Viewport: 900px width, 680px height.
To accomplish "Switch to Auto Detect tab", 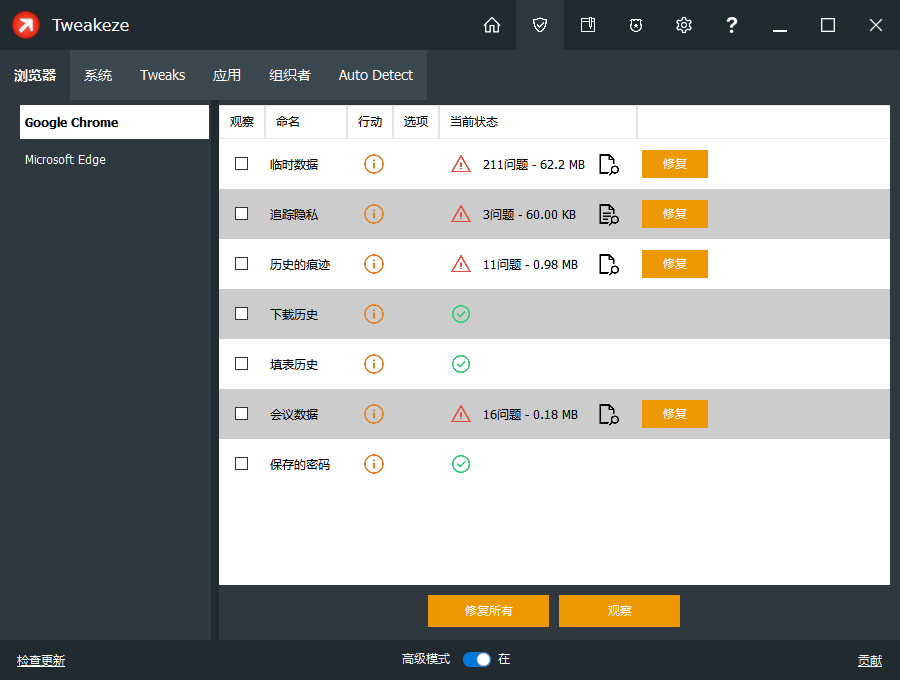I will 375,75.
